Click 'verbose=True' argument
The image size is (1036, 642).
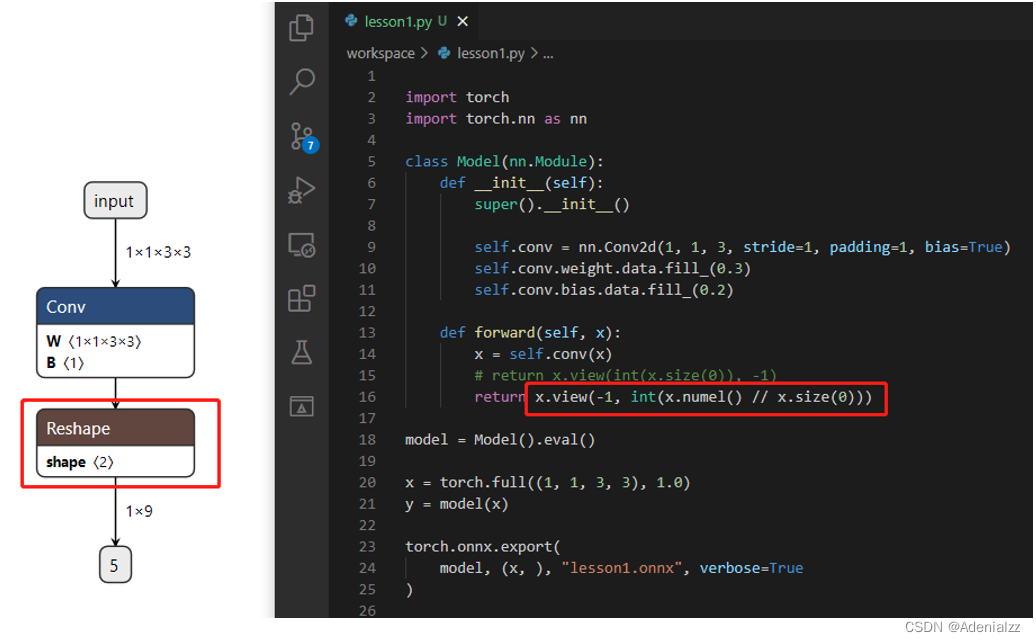tap(751, 568)
